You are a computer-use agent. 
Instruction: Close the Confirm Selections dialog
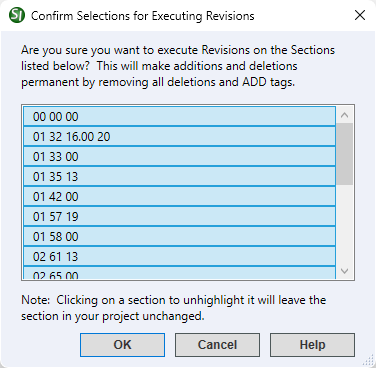pos(360,15)
